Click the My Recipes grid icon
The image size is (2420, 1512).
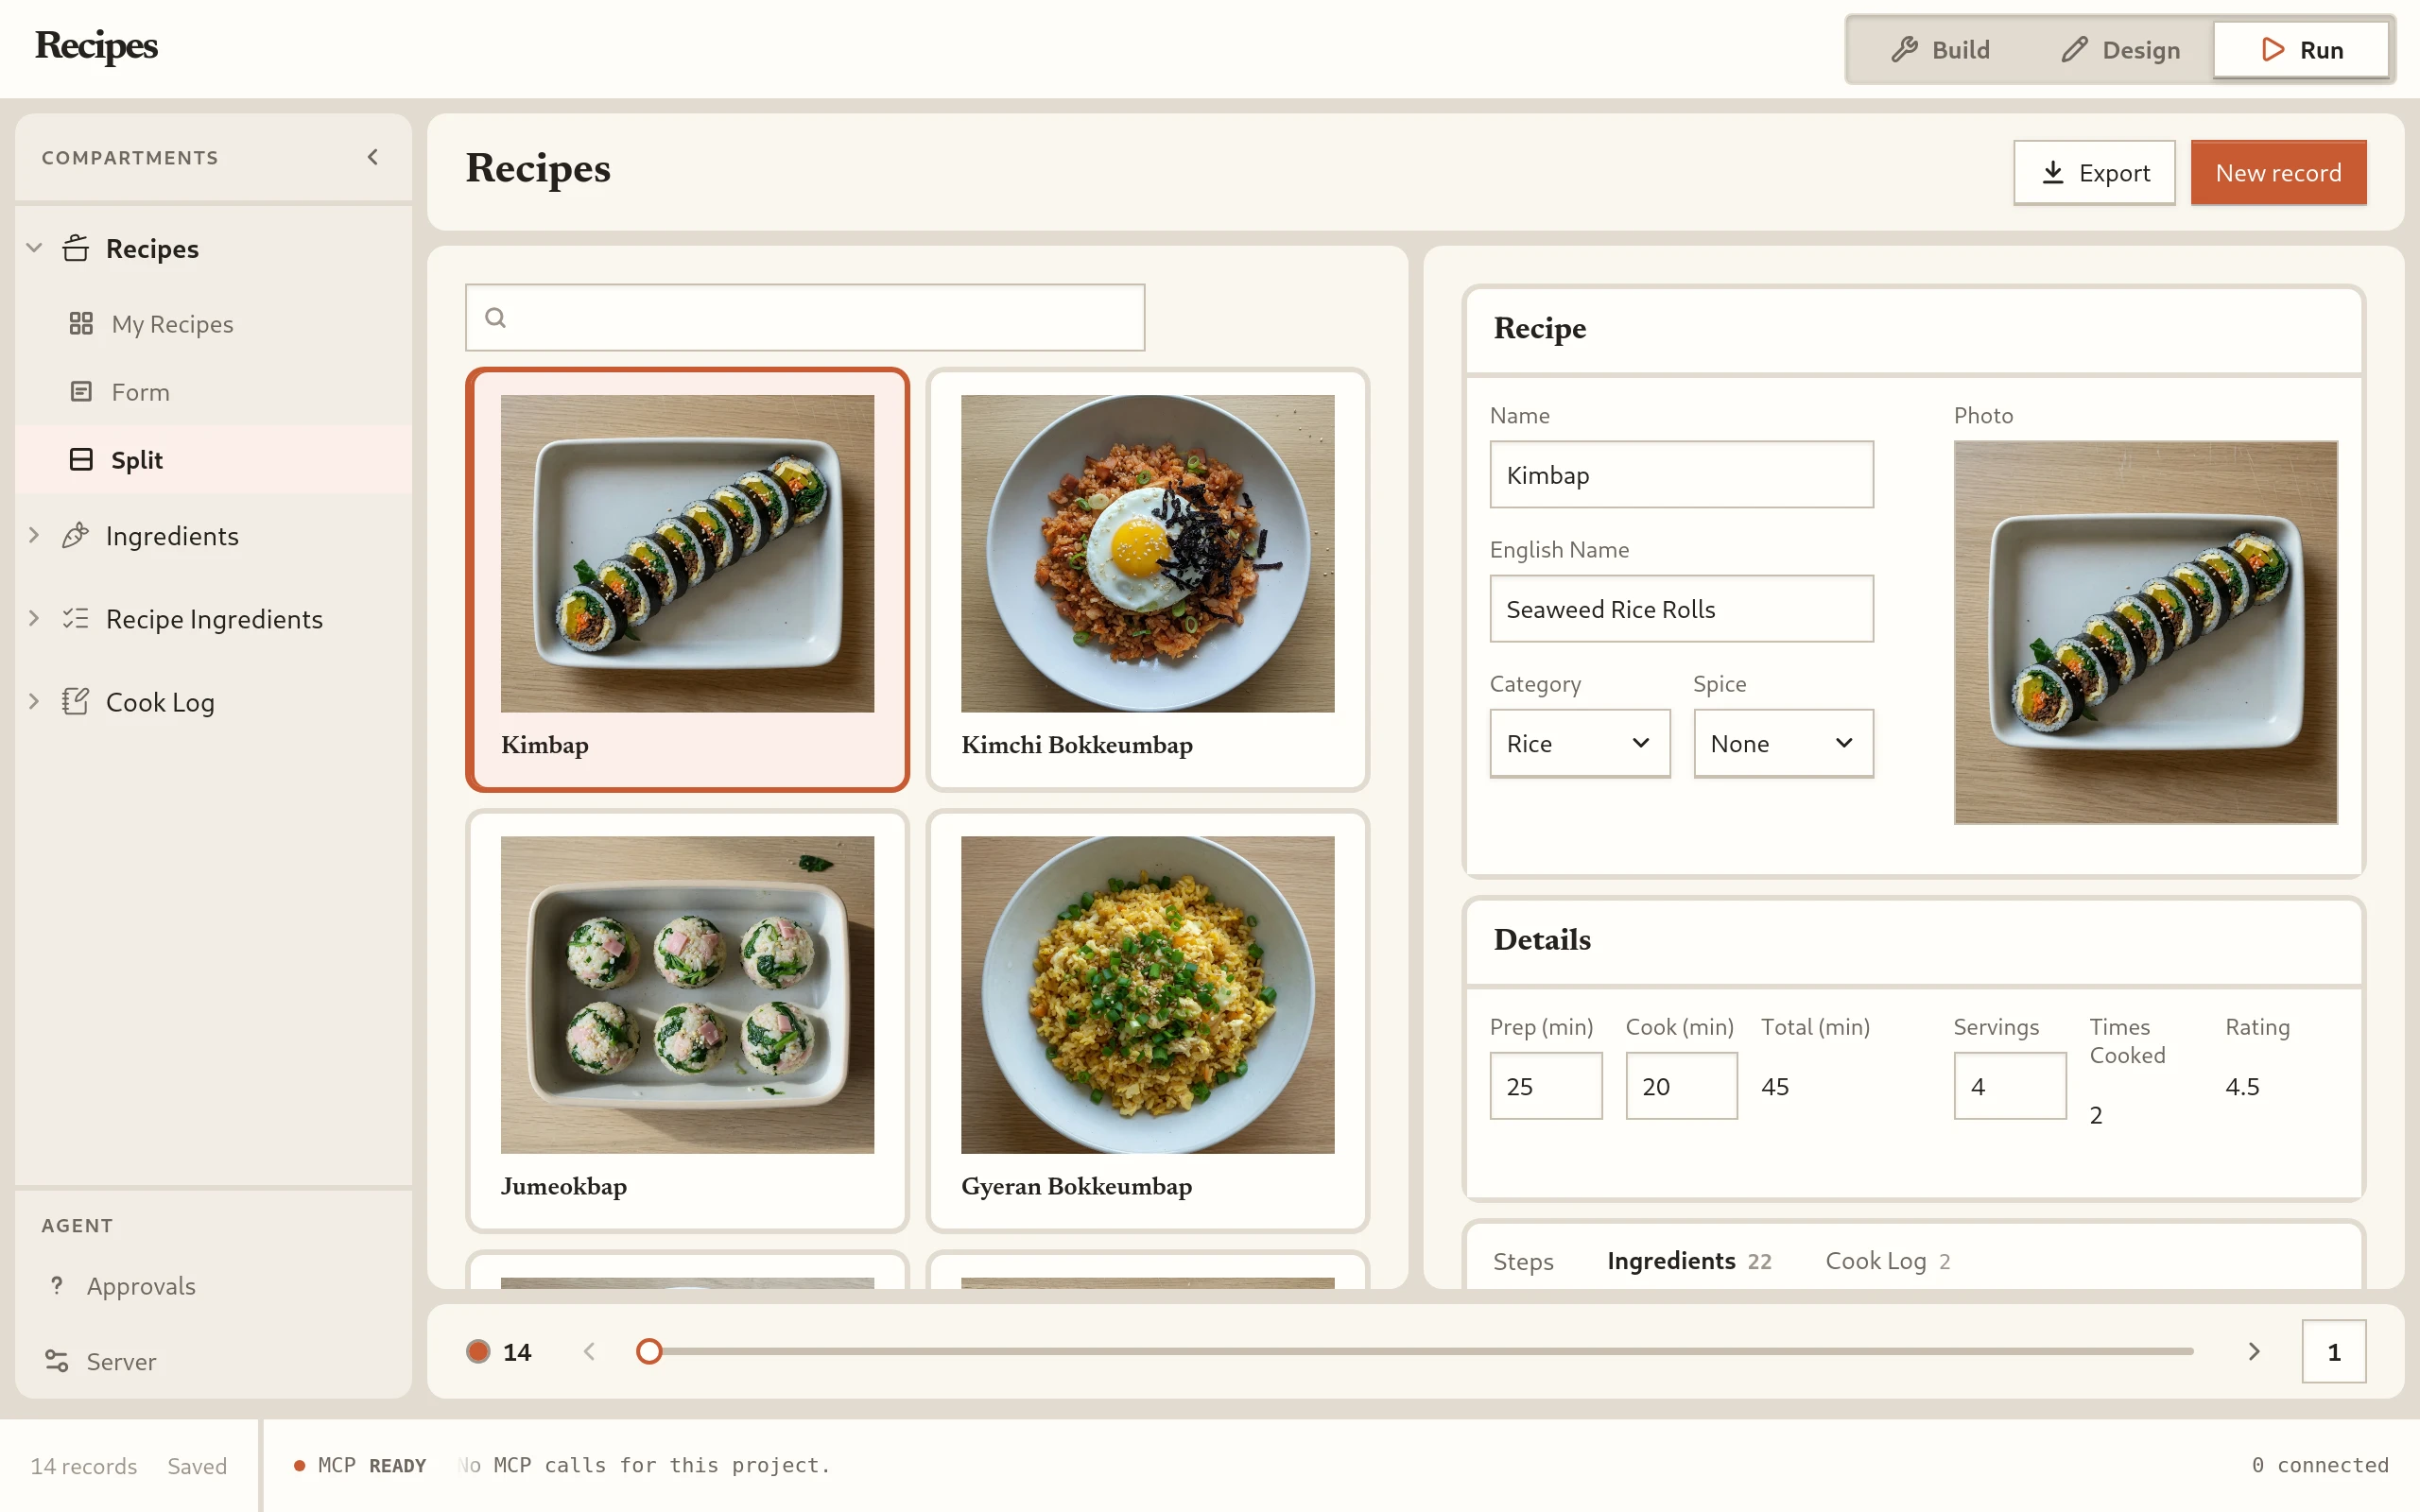tap(81, 323)
